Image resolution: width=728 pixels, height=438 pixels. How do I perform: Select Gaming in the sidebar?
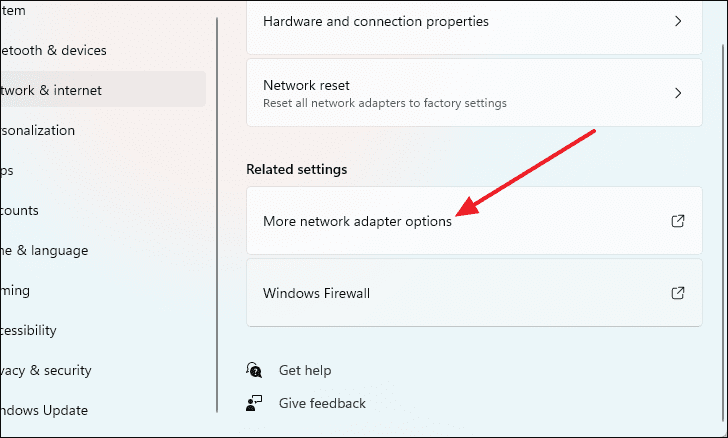click(15, 291)
